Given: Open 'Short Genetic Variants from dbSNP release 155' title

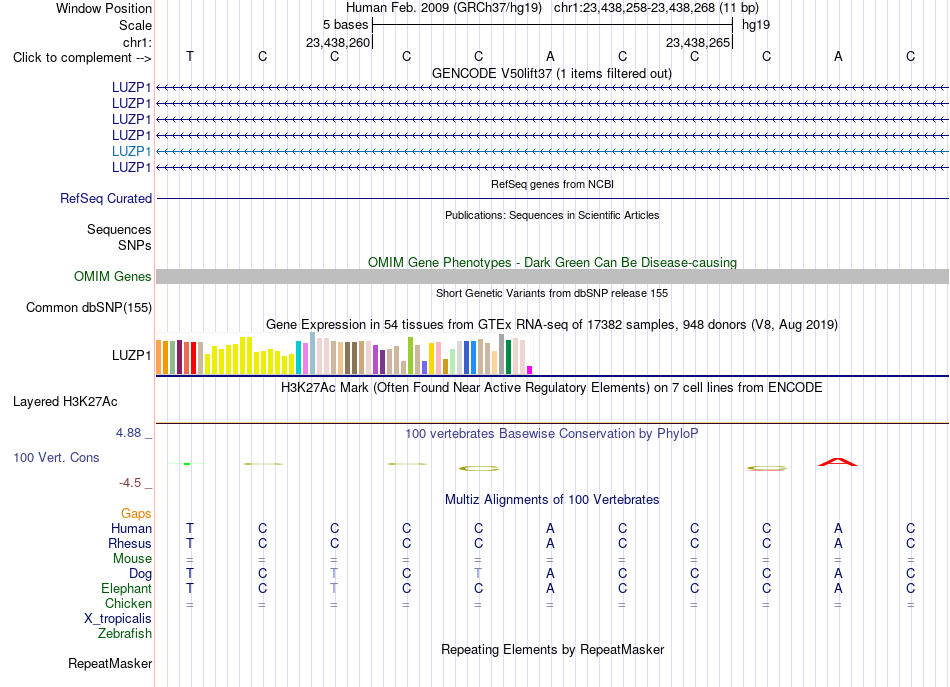Looking at the screenshot, I should pyautogui.click(x=552, y=293).
